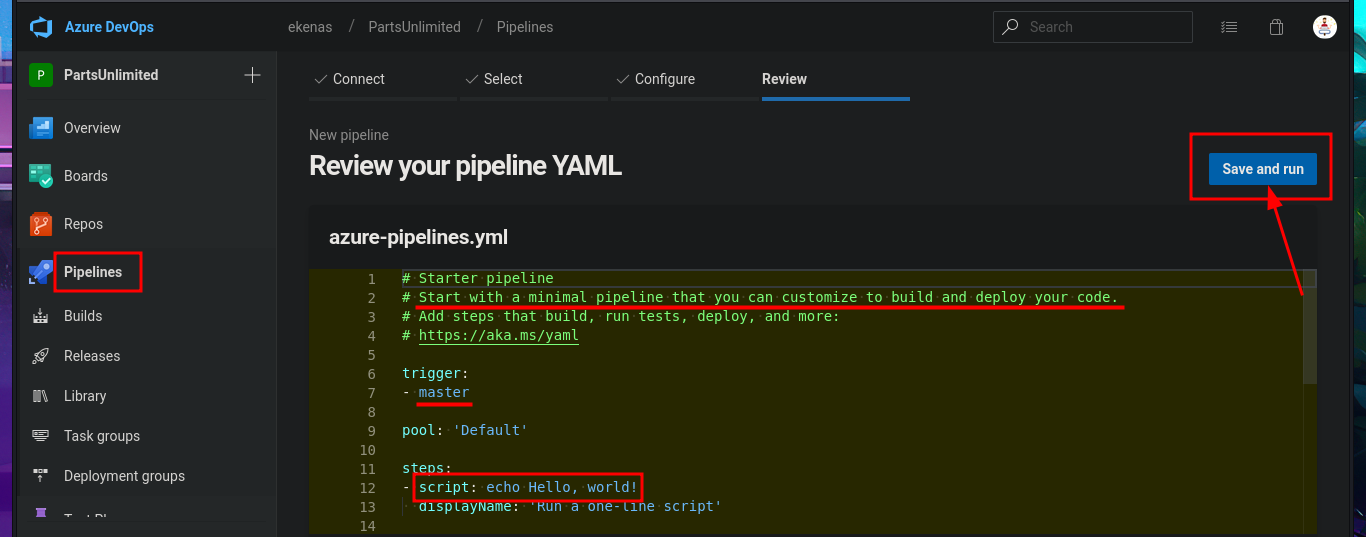This screenshot has height=537, width=1366.
Task: Open the Repos sidebar icon
Action: point(41,224)
